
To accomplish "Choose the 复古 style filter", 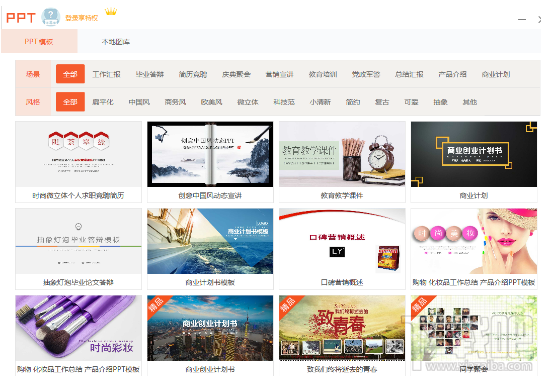I will (x=382, y=102).
